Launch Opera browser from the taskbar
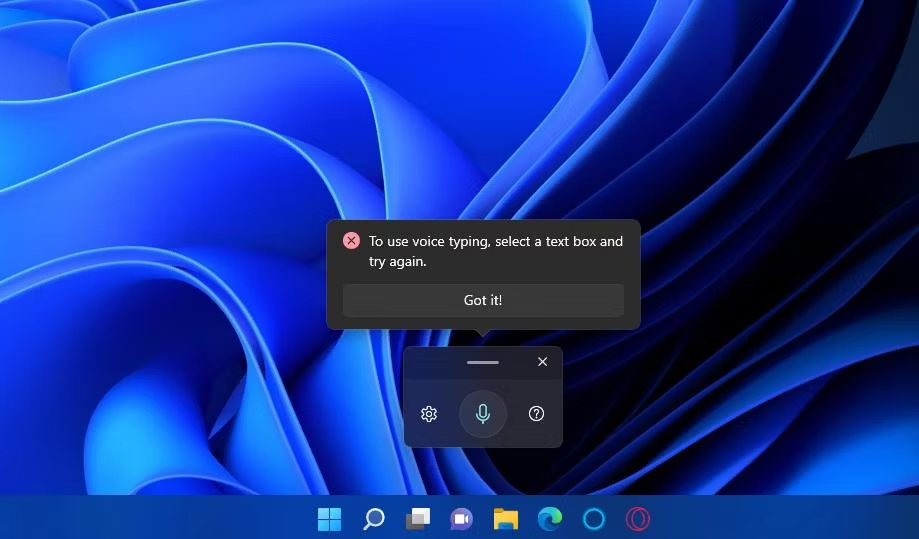Viewport: 919px width, 539px height. click(x=637, y=519)
